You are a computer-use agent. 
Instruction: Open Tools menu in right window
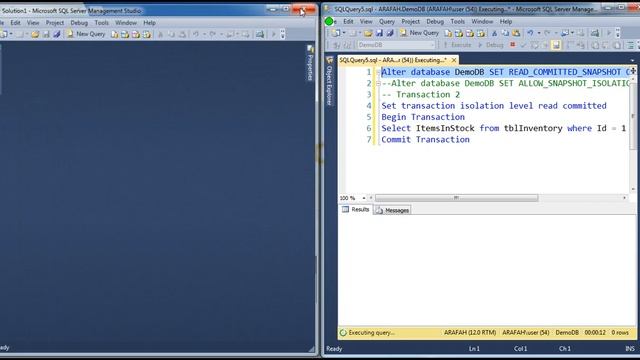click(458, 22)
